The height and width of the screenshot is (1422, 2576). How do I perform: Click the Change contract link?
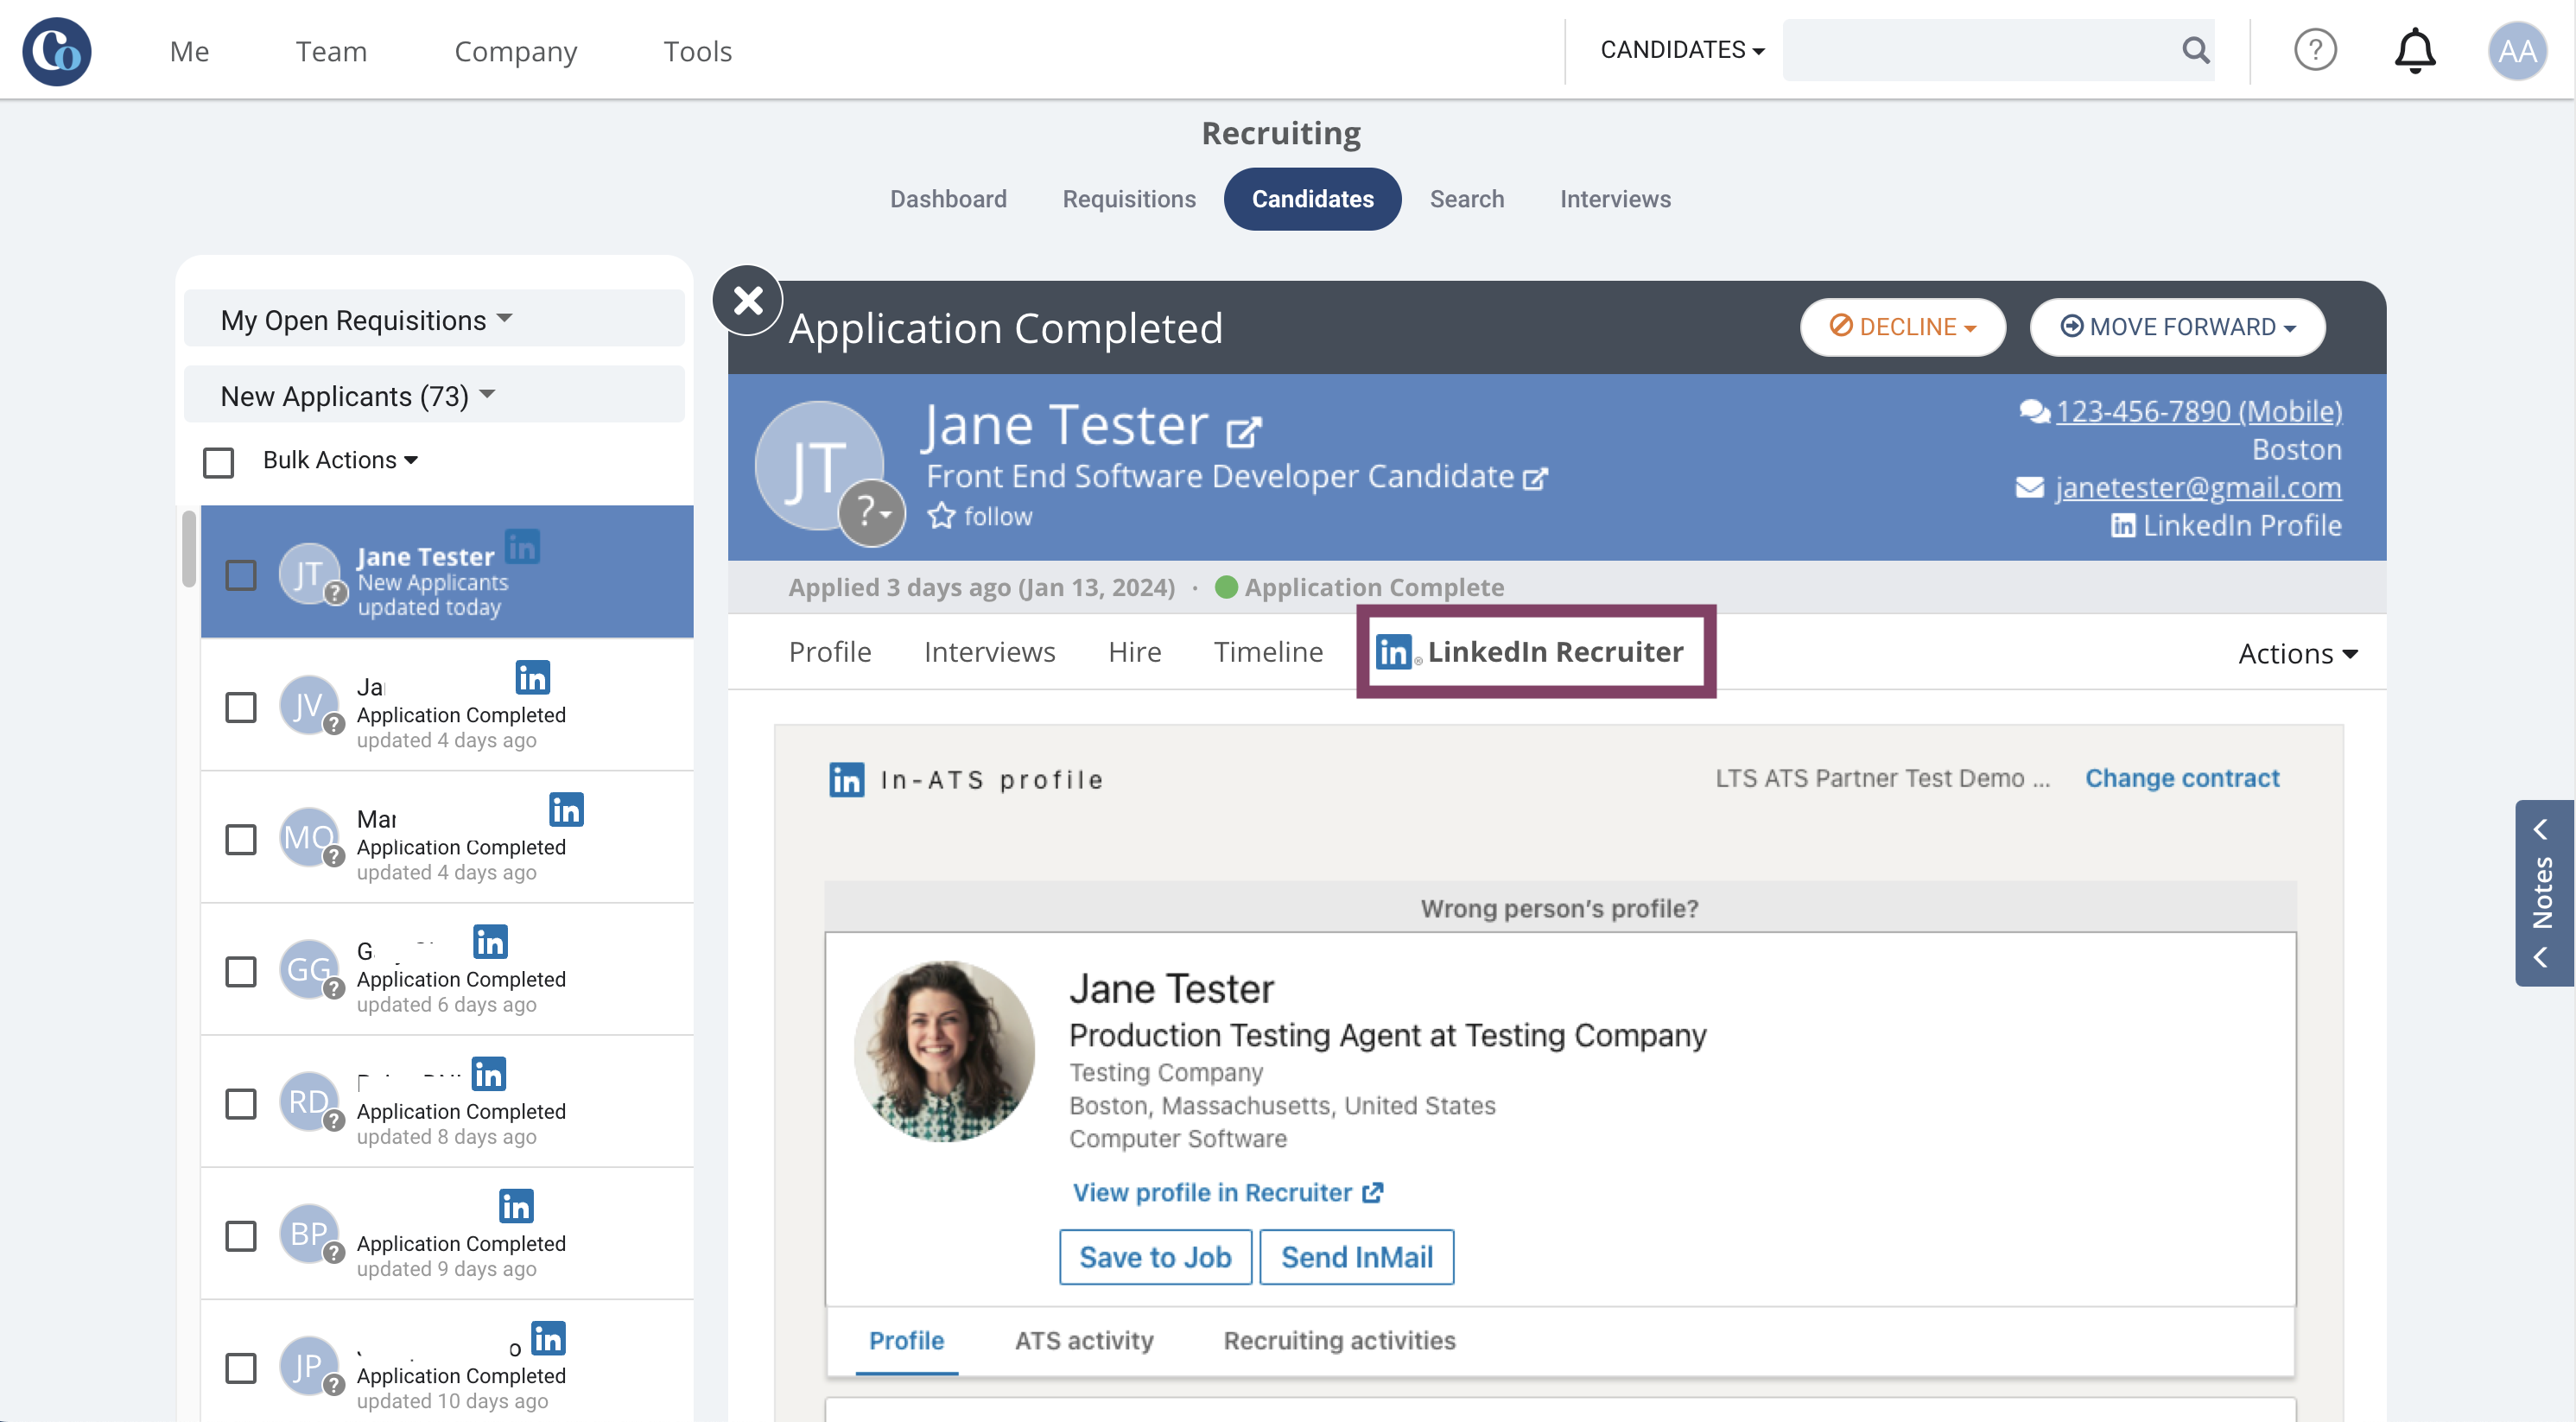2181,778
